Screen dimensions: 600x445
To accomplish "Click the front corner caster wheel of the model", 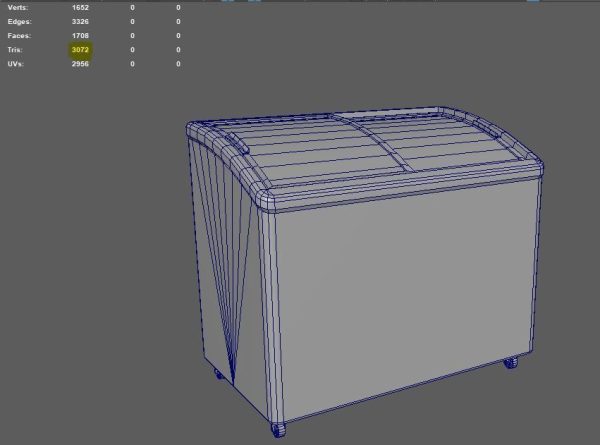I will 278,429.
